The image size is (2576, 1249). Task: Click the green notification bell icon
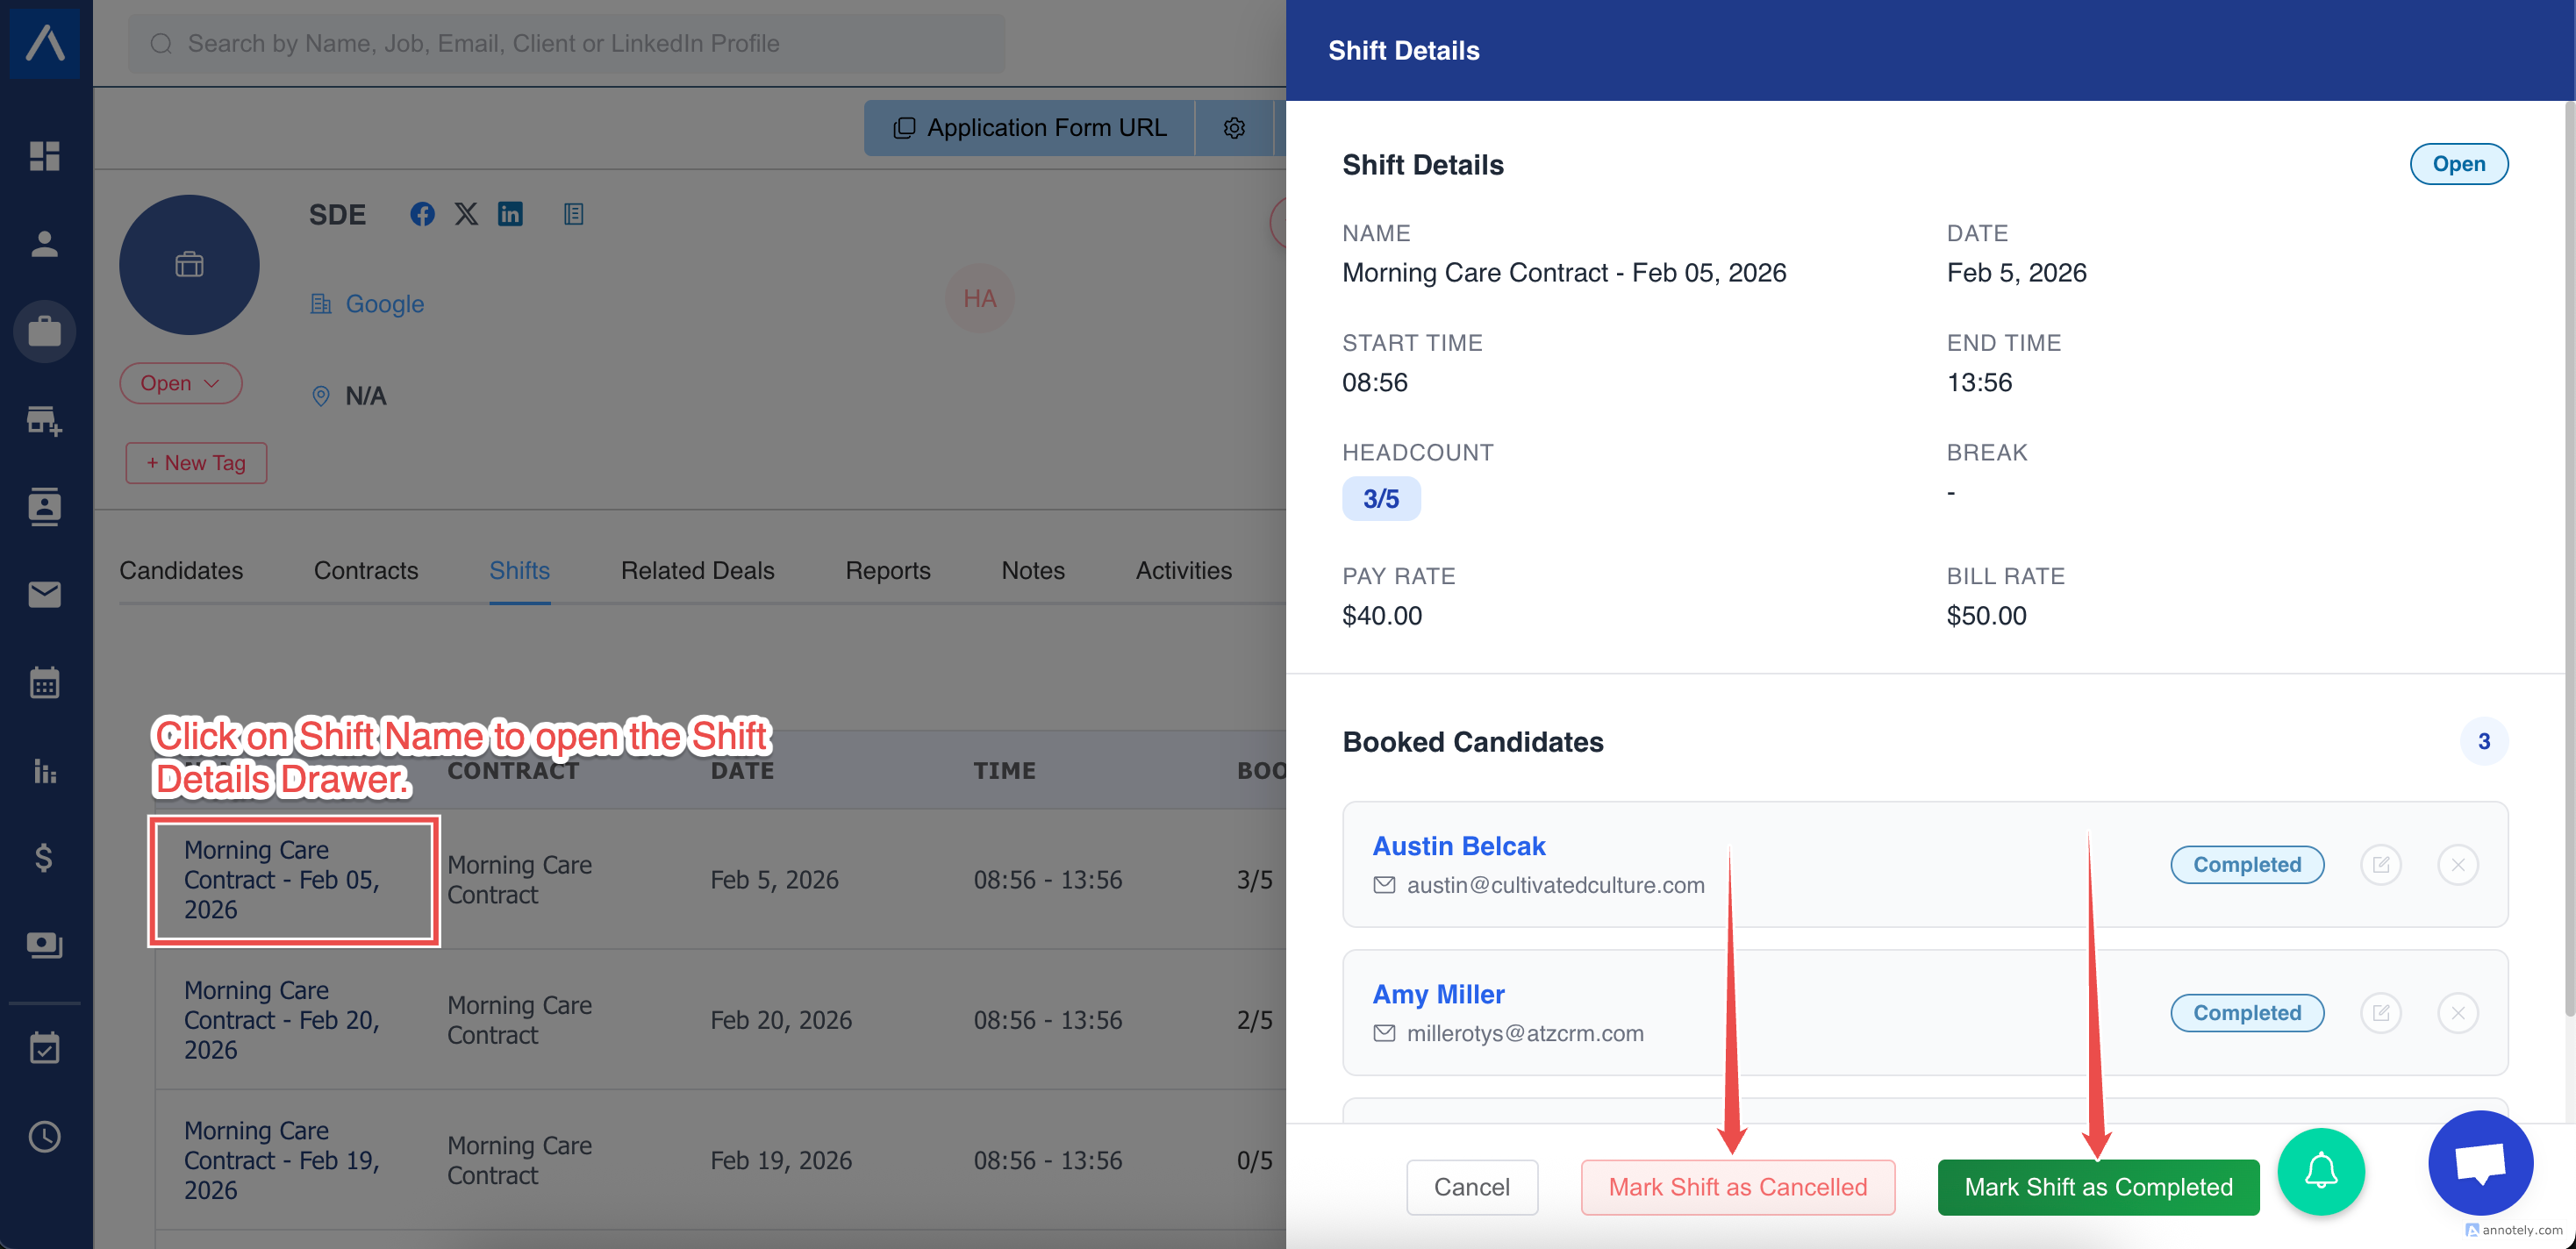tap(2320, 1171)
